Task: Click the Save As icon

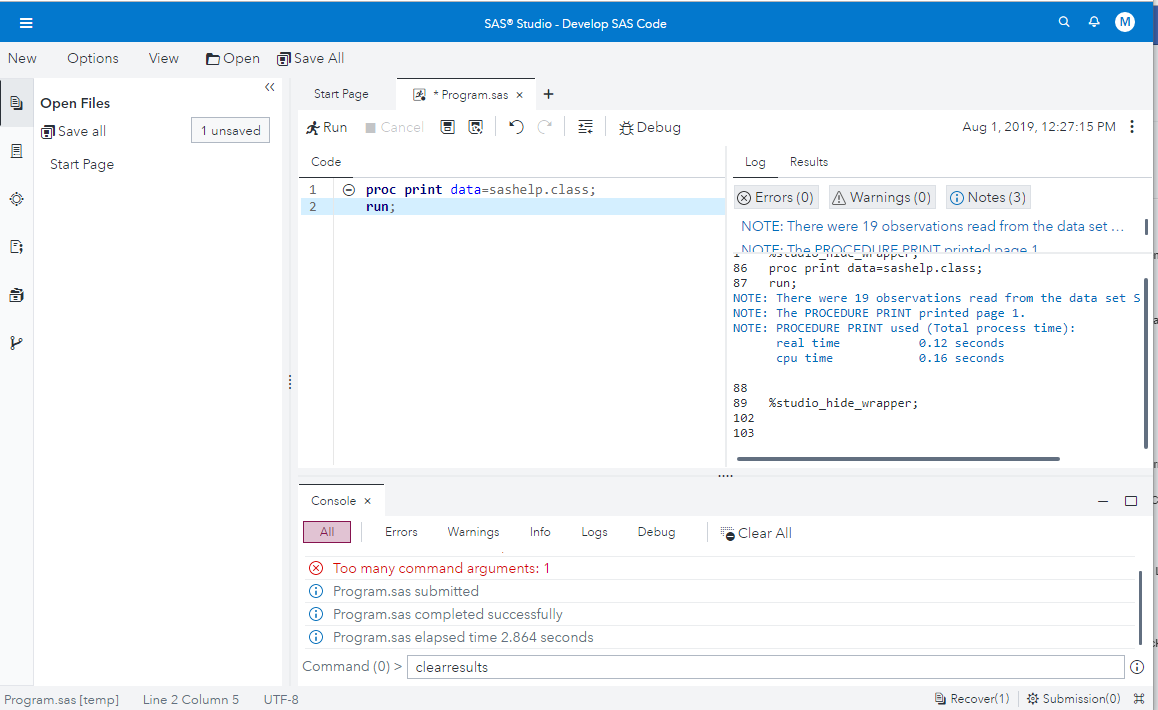Action: (476, 127)
